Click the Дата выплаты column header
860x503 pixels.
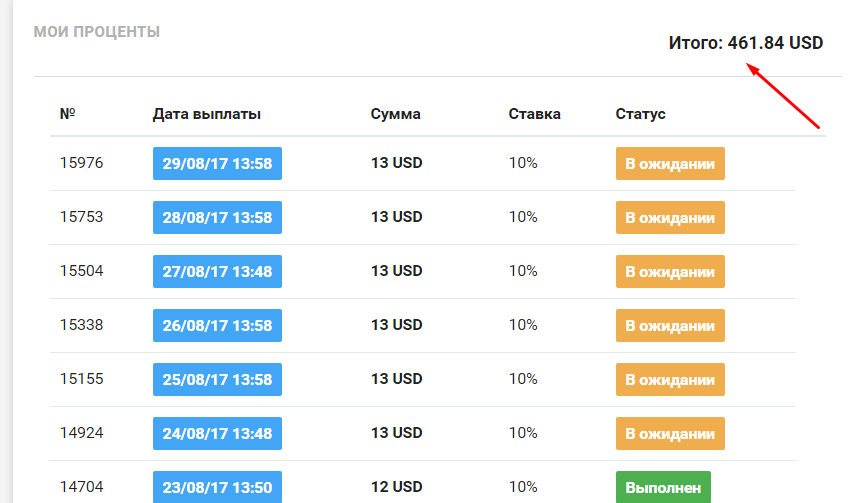click(207, 114)
